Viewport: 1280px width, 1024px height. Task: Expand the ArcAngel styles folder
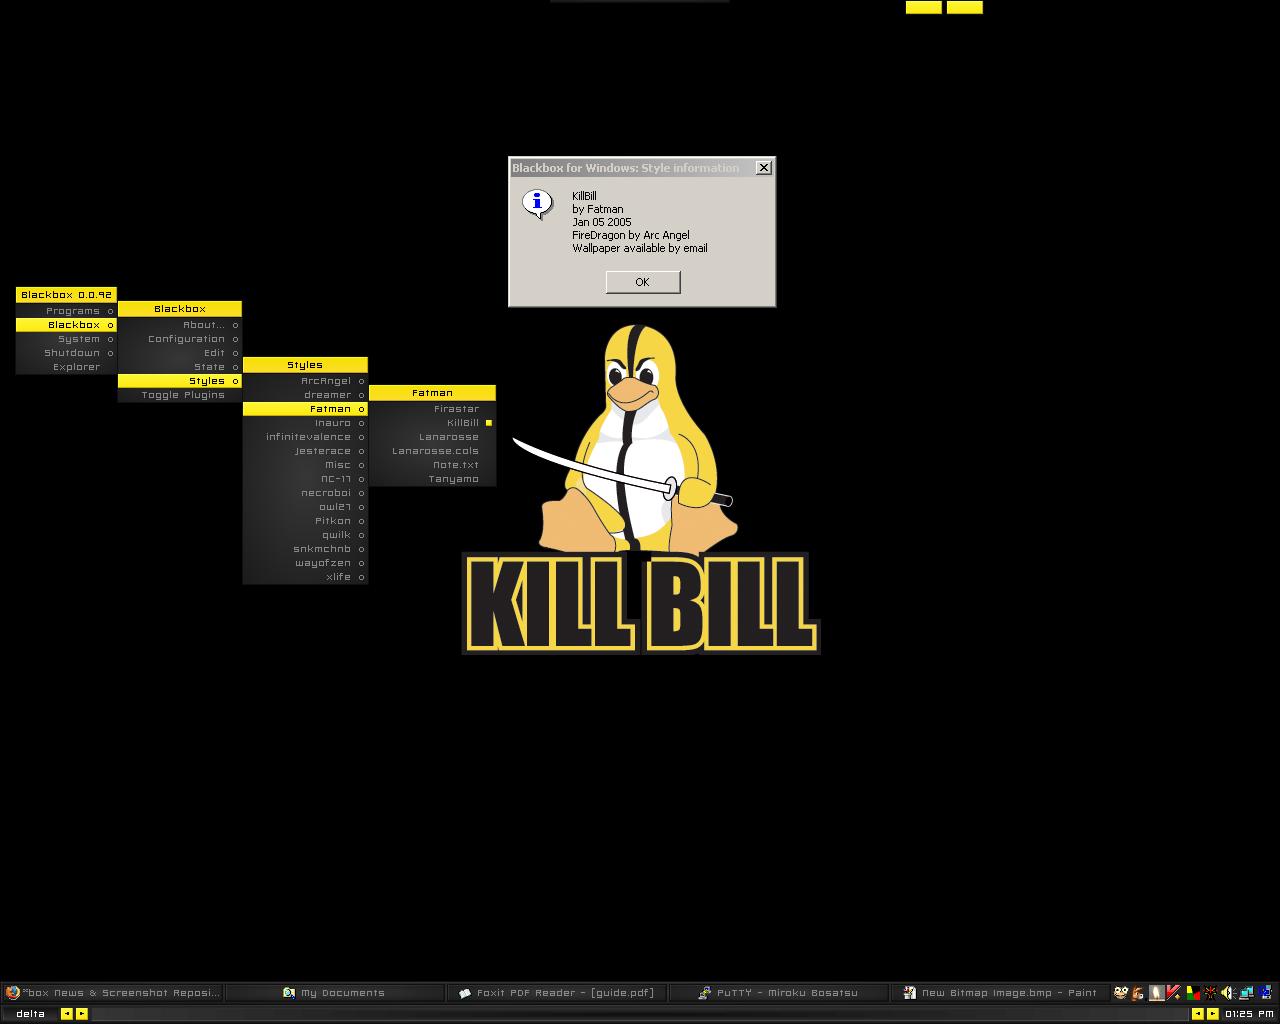[326, 381]
